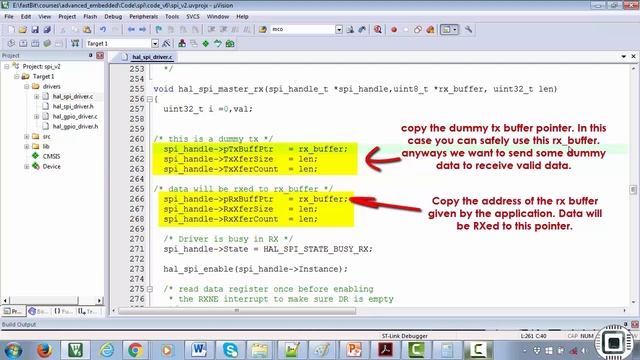Navigate forwards with the right arrow
640x360 pixels.
(142, 29)
